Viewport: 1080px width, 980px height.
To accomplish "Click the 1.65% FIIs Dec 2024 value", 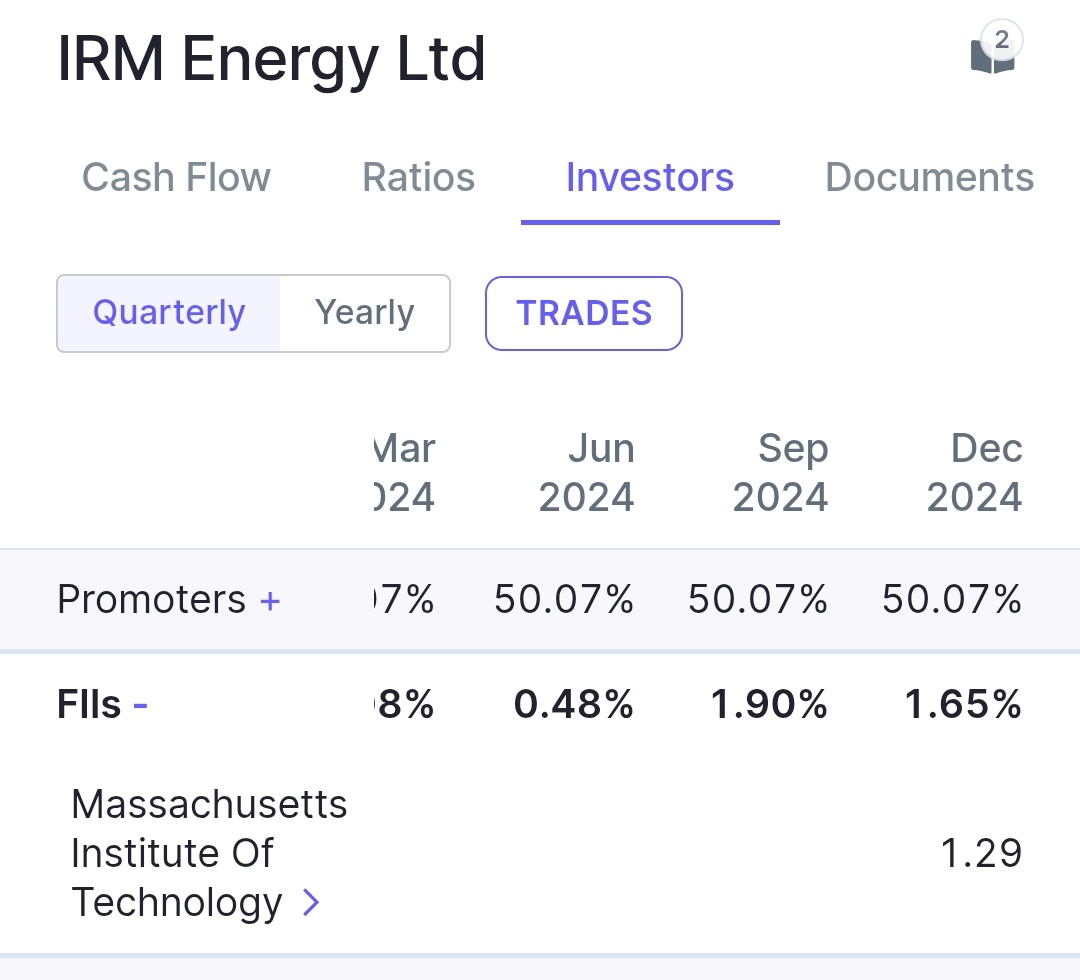I will 963,706.
